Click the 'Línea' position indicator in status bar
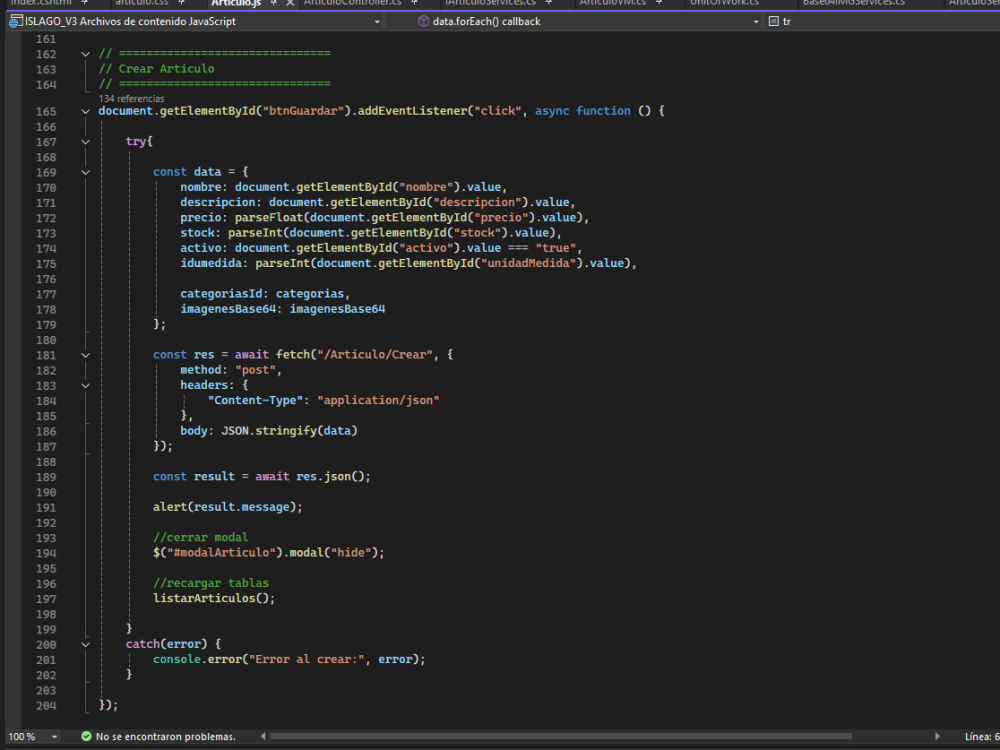 click(982, 737)
